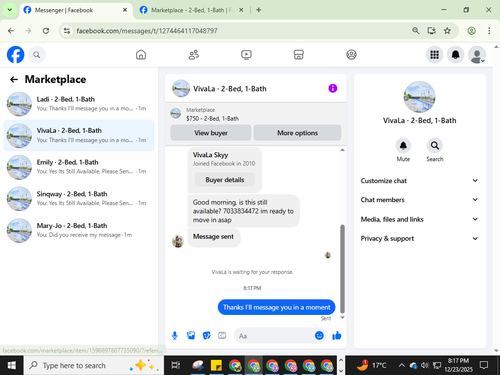500x375 pixels.
Task: Send a thumbs-up like
Action: [337, 335]
